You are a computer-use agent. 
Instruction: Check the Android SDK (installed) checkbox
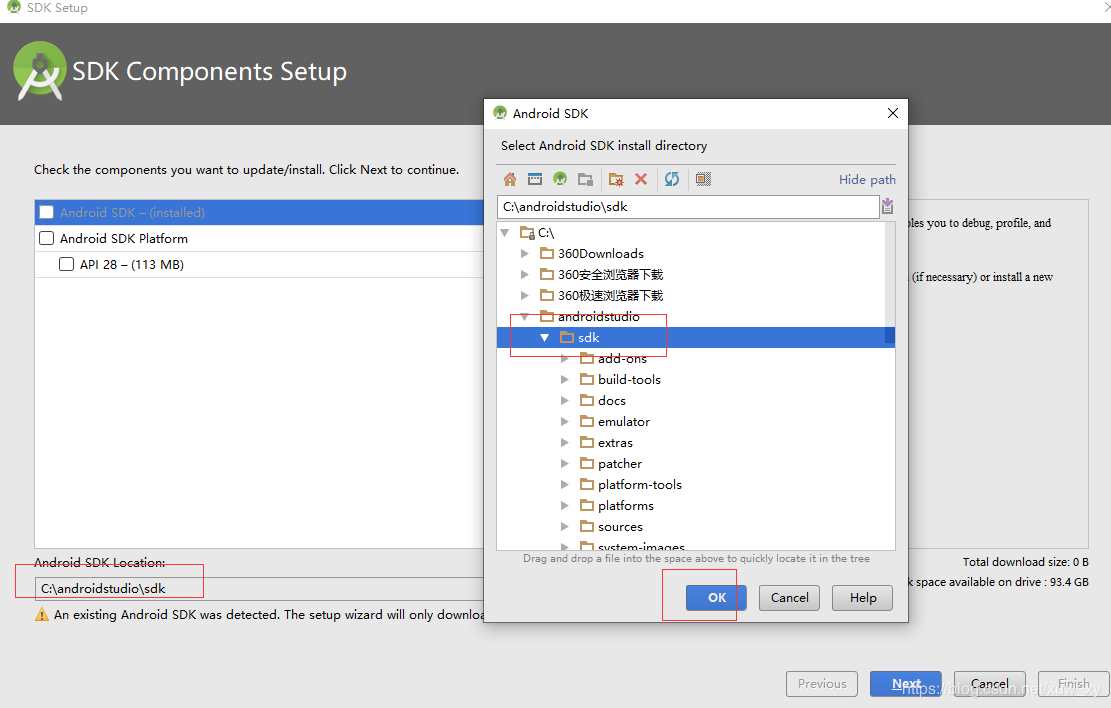(47, 212)
